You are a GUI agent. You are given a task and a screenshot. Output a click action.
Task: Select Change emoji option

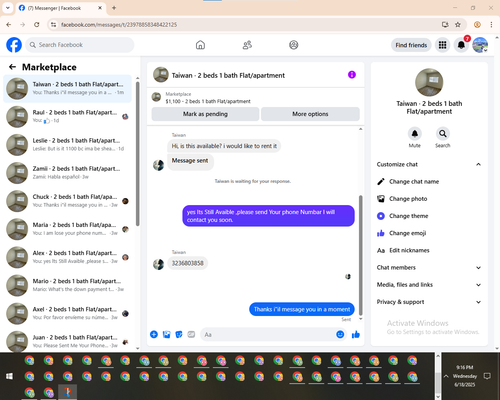[429, 233]
